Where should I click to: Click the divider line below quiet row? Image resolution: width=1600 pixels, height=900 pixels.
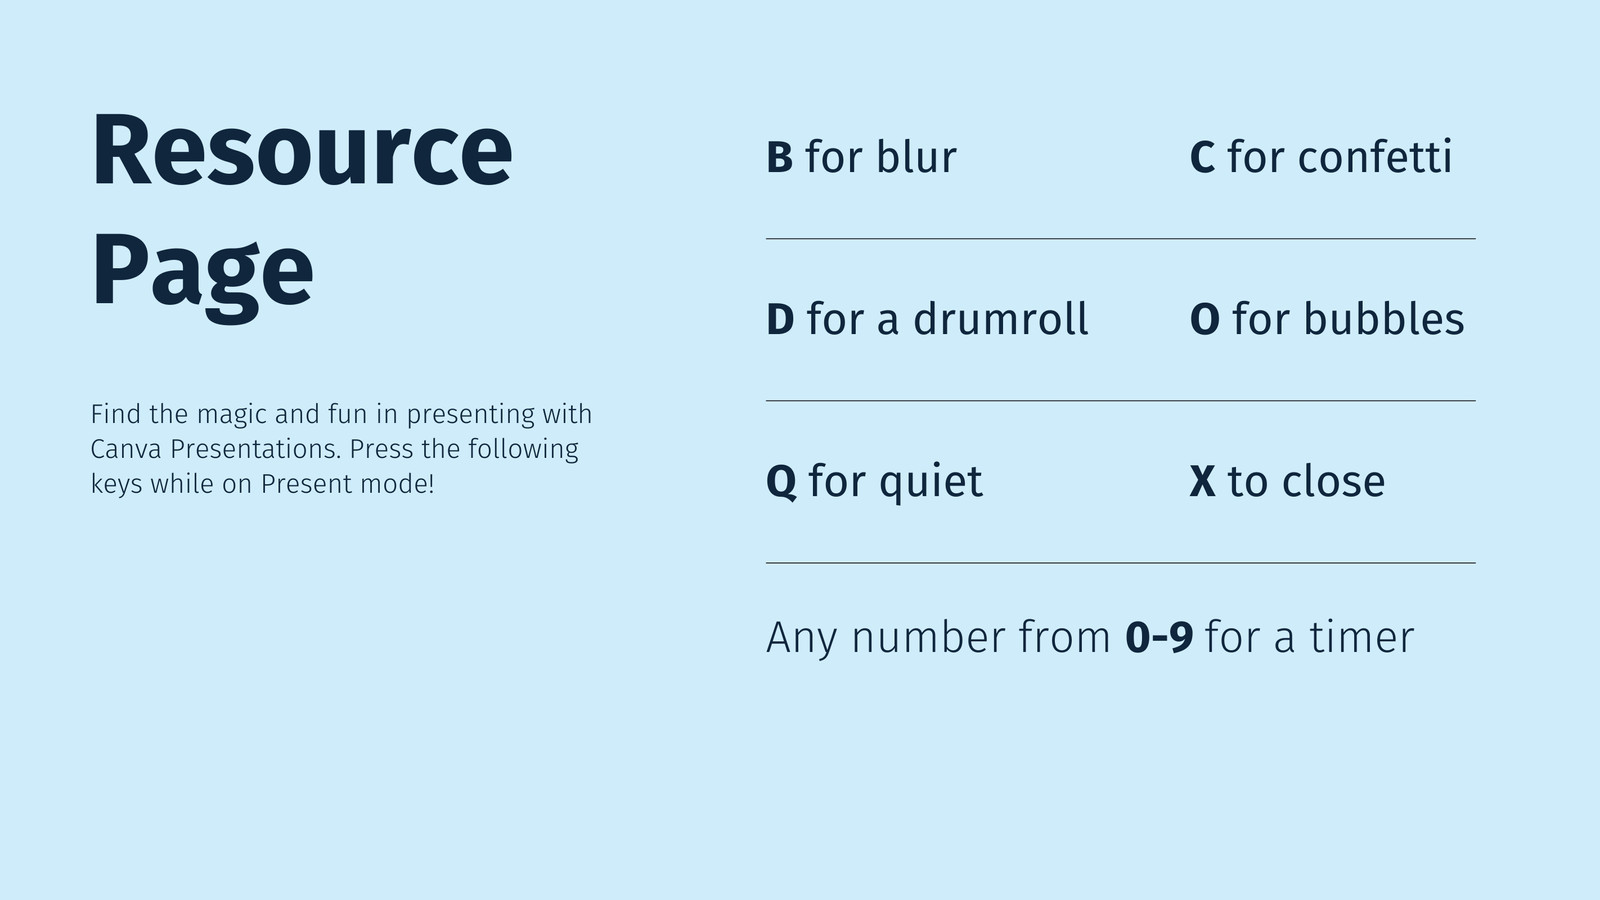pos(1121,563)
